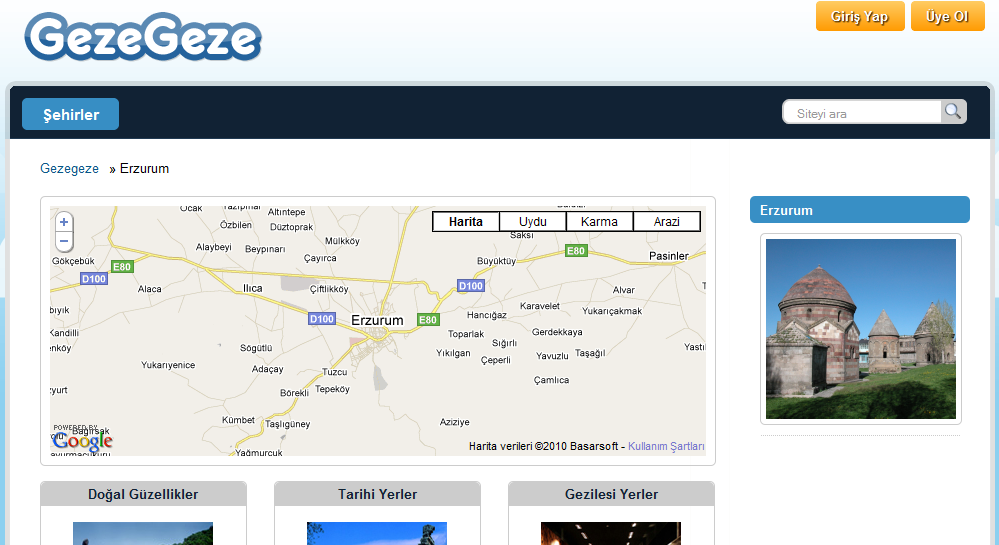
Task: Click the Karavelet label on map
Action: [540, 306]
